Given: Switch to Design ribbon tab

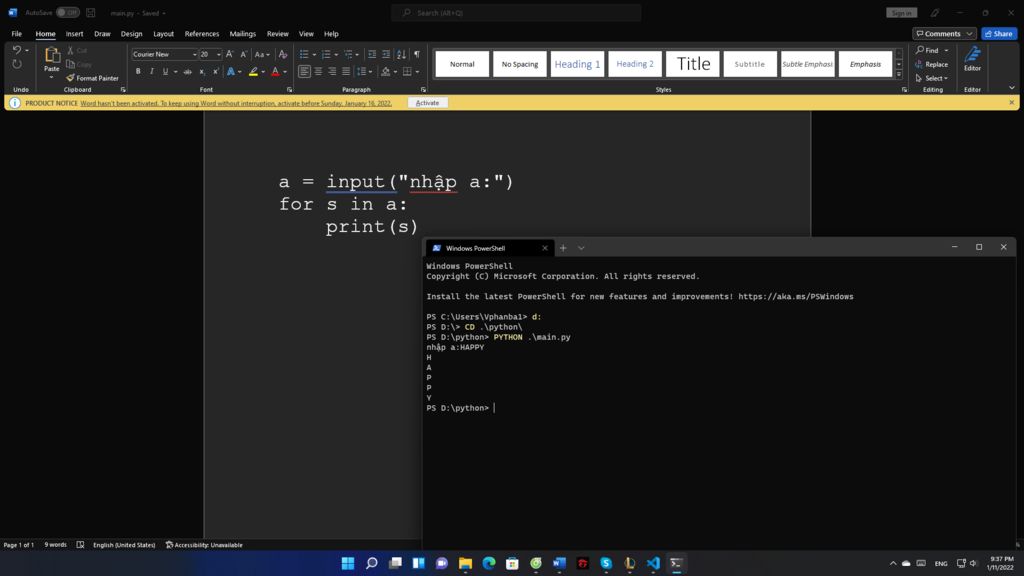Looking at the screenshot, I should coord(131,33).
